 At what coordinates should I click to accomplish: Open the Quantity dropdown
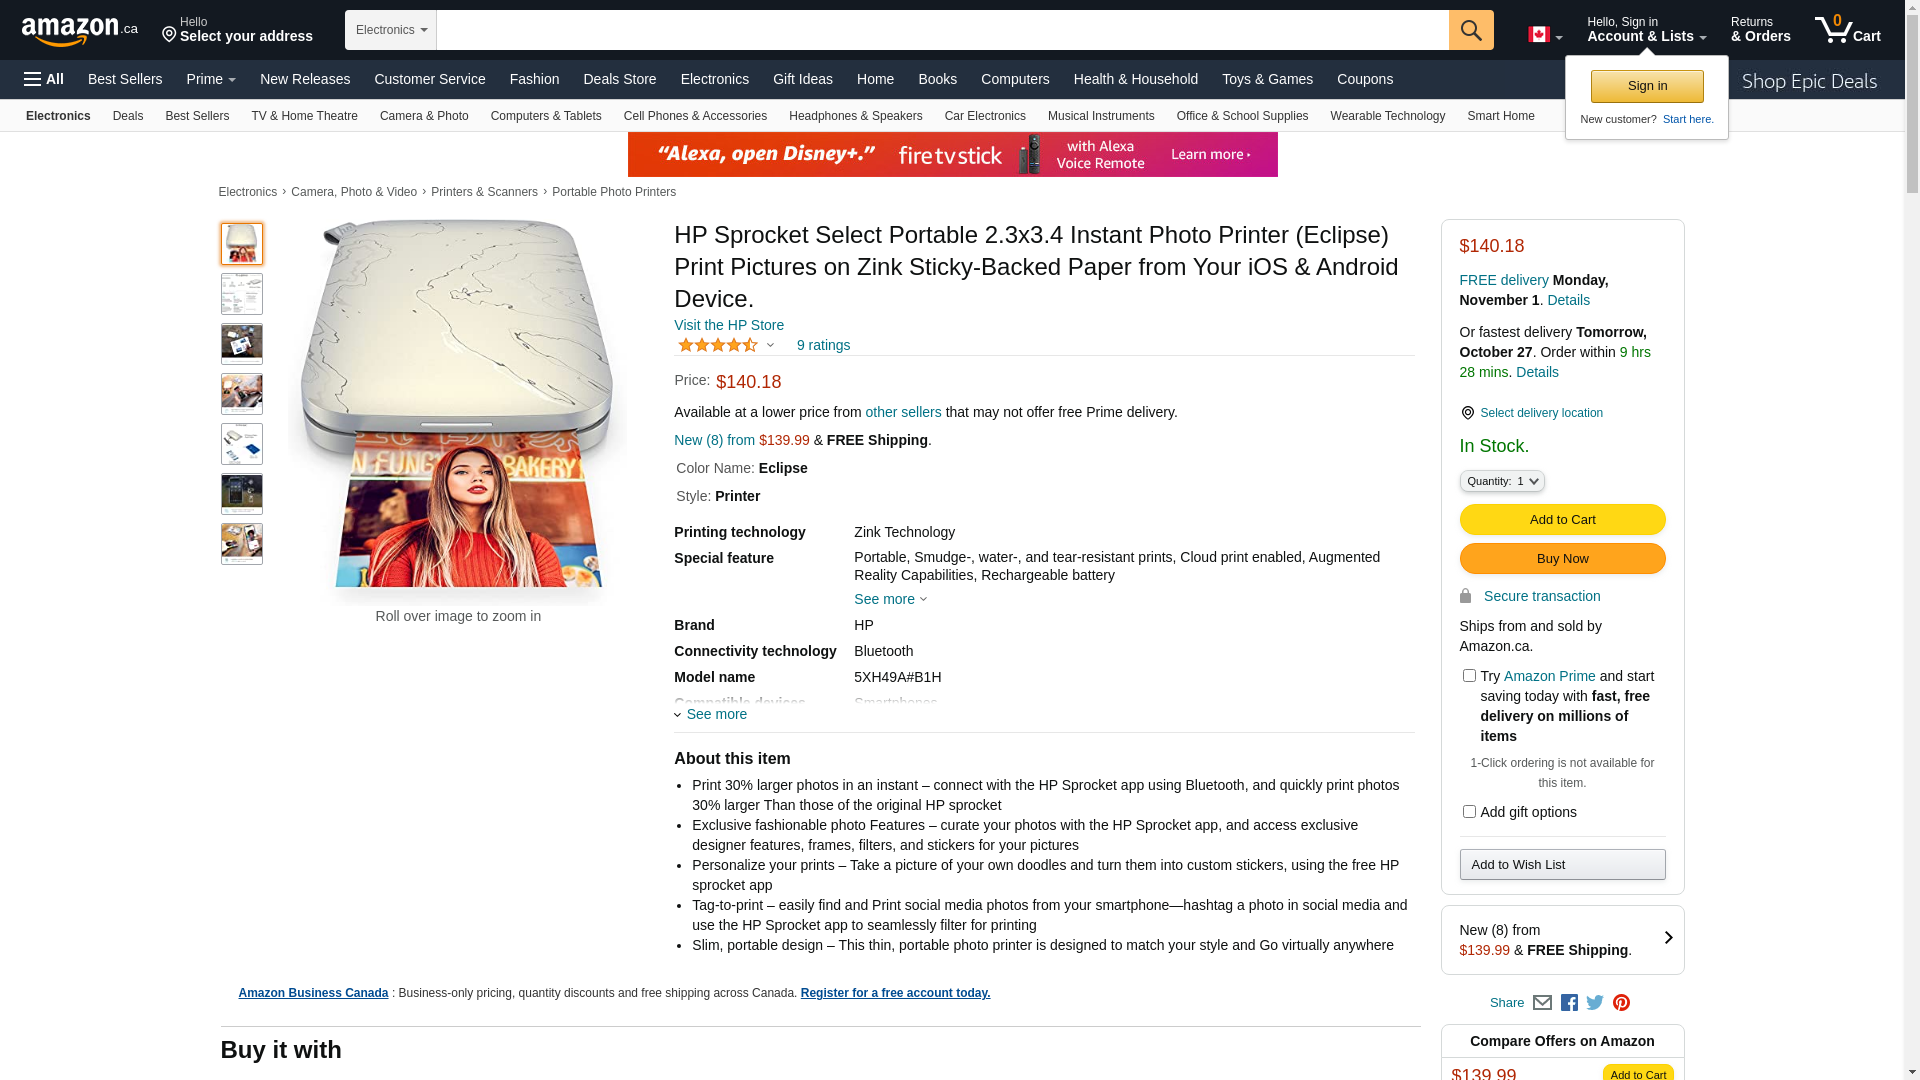click(x=1502, y=481)
